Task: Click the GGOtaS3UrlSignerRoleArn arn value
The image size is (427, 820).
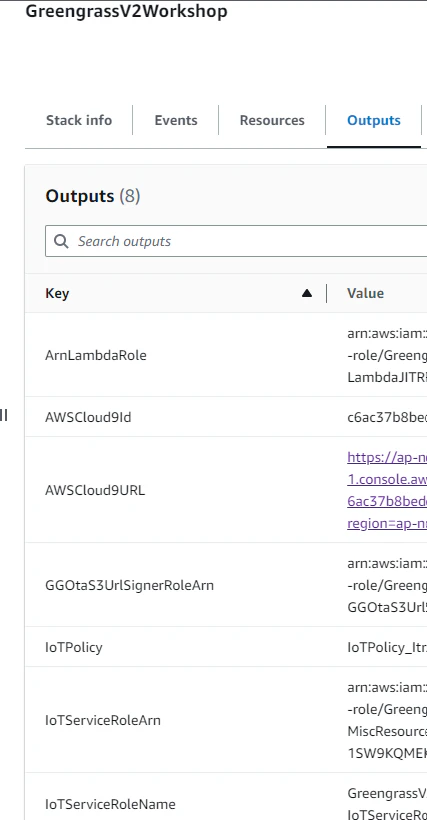Action: click(387, 585)
